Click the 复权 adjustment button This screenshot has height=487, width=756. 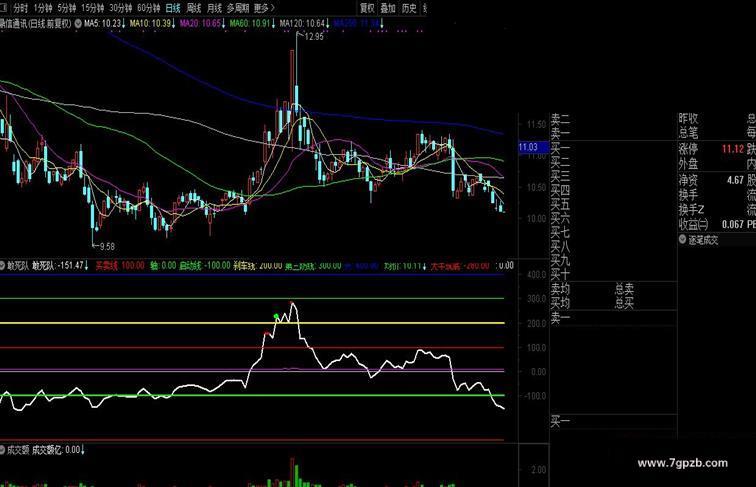[367, 8]
